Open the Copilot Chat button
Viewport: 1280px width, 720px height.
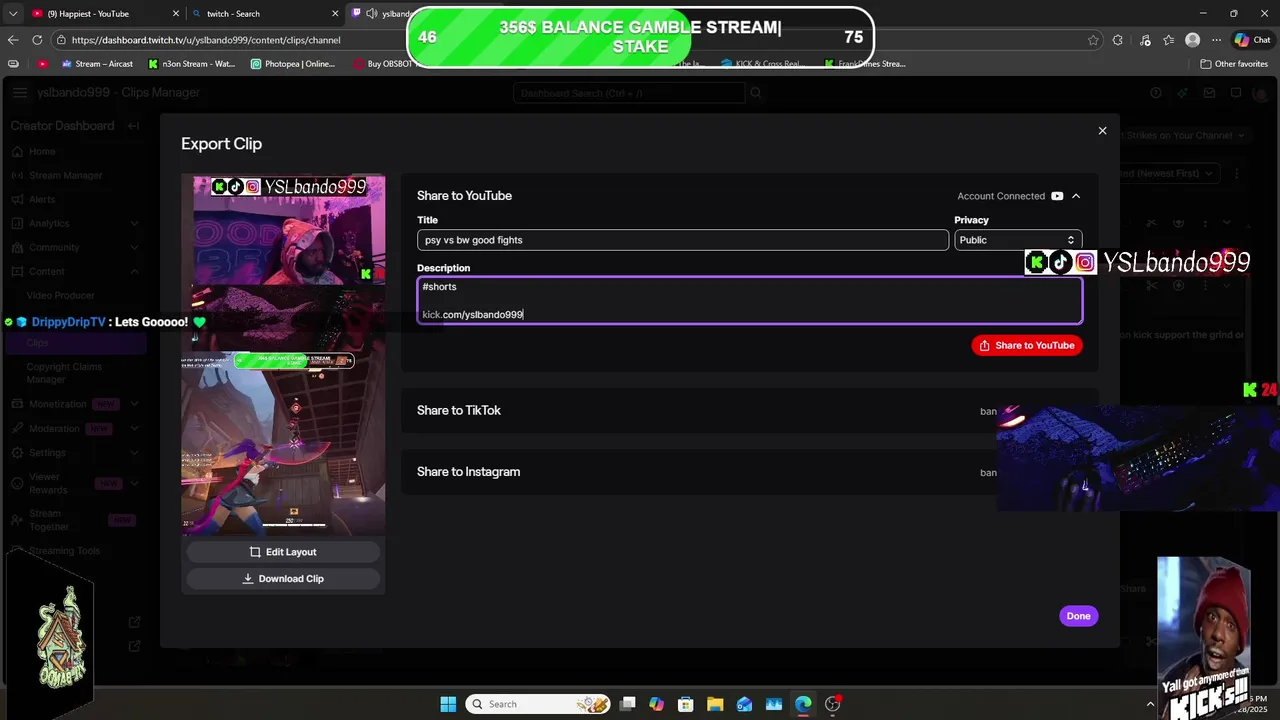[1252, 40]
